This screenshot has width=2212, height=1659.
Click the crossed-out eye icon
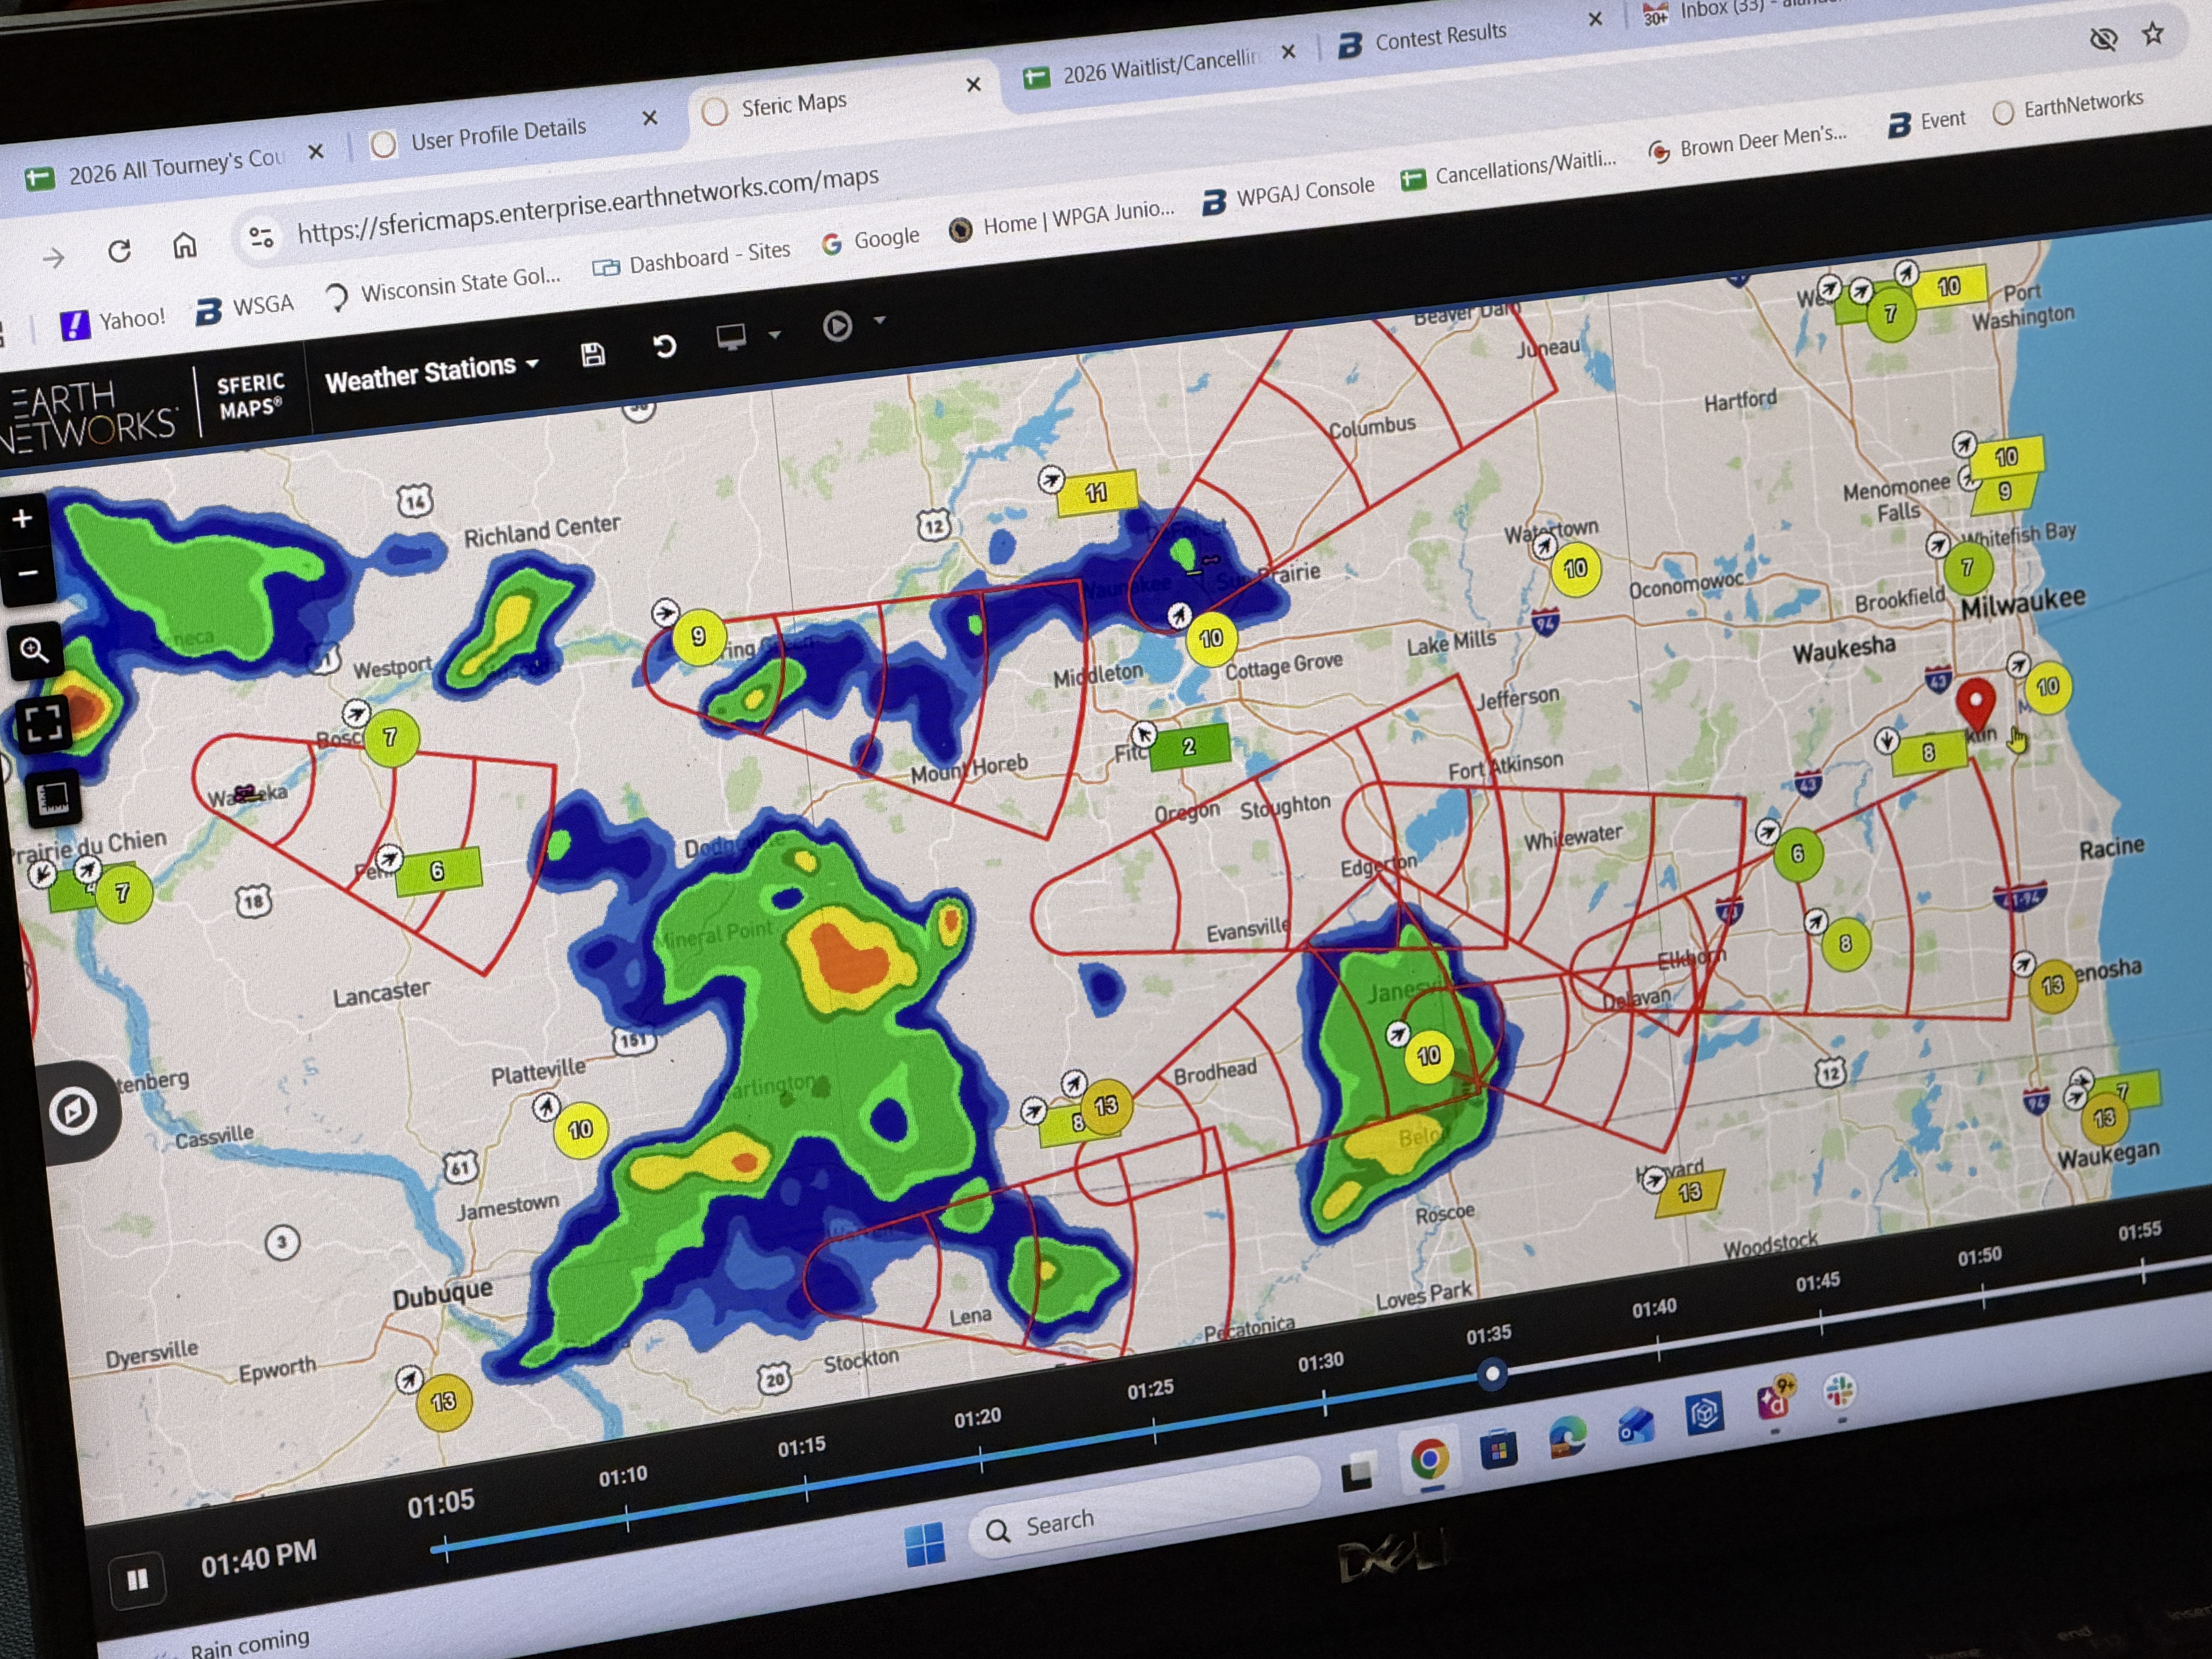[2104, 40]
